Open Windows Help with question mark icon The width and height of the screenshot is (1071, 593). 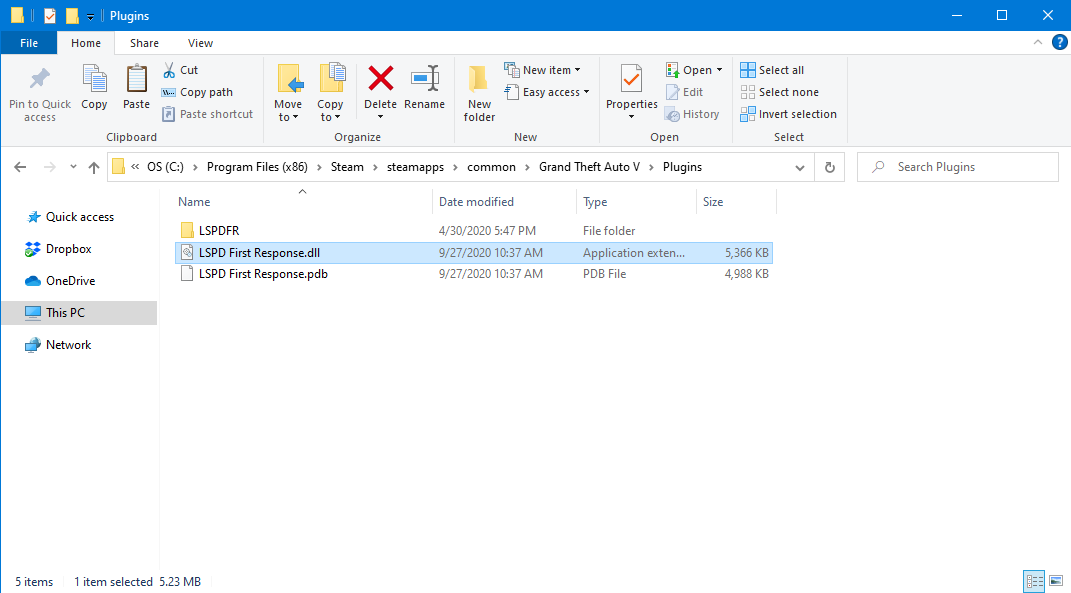(x=1059, y=42)
